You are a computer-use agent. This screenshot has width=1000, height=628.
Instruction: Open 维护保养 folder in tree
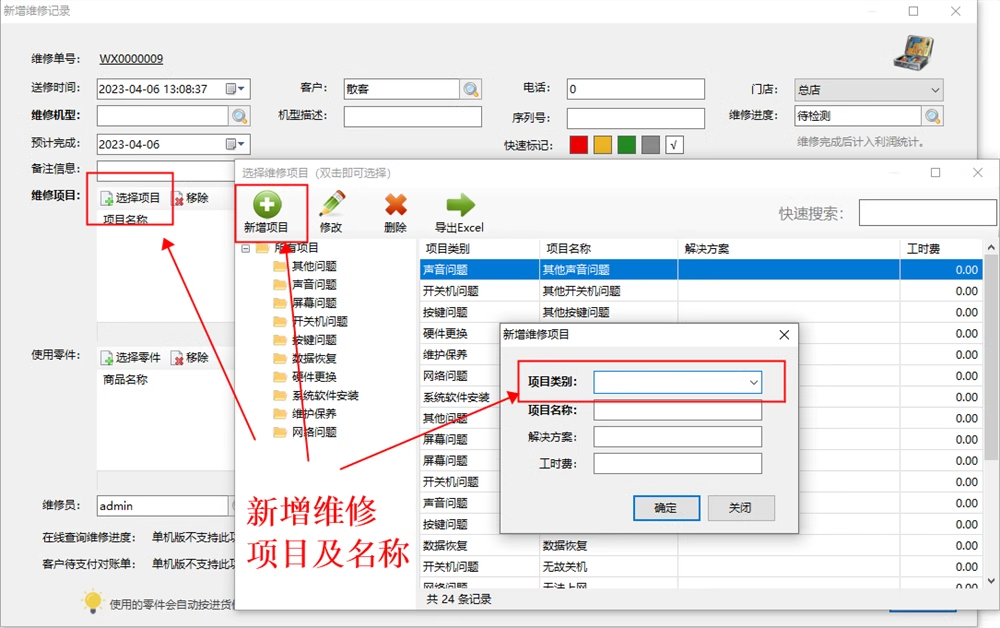click(305, 414)
